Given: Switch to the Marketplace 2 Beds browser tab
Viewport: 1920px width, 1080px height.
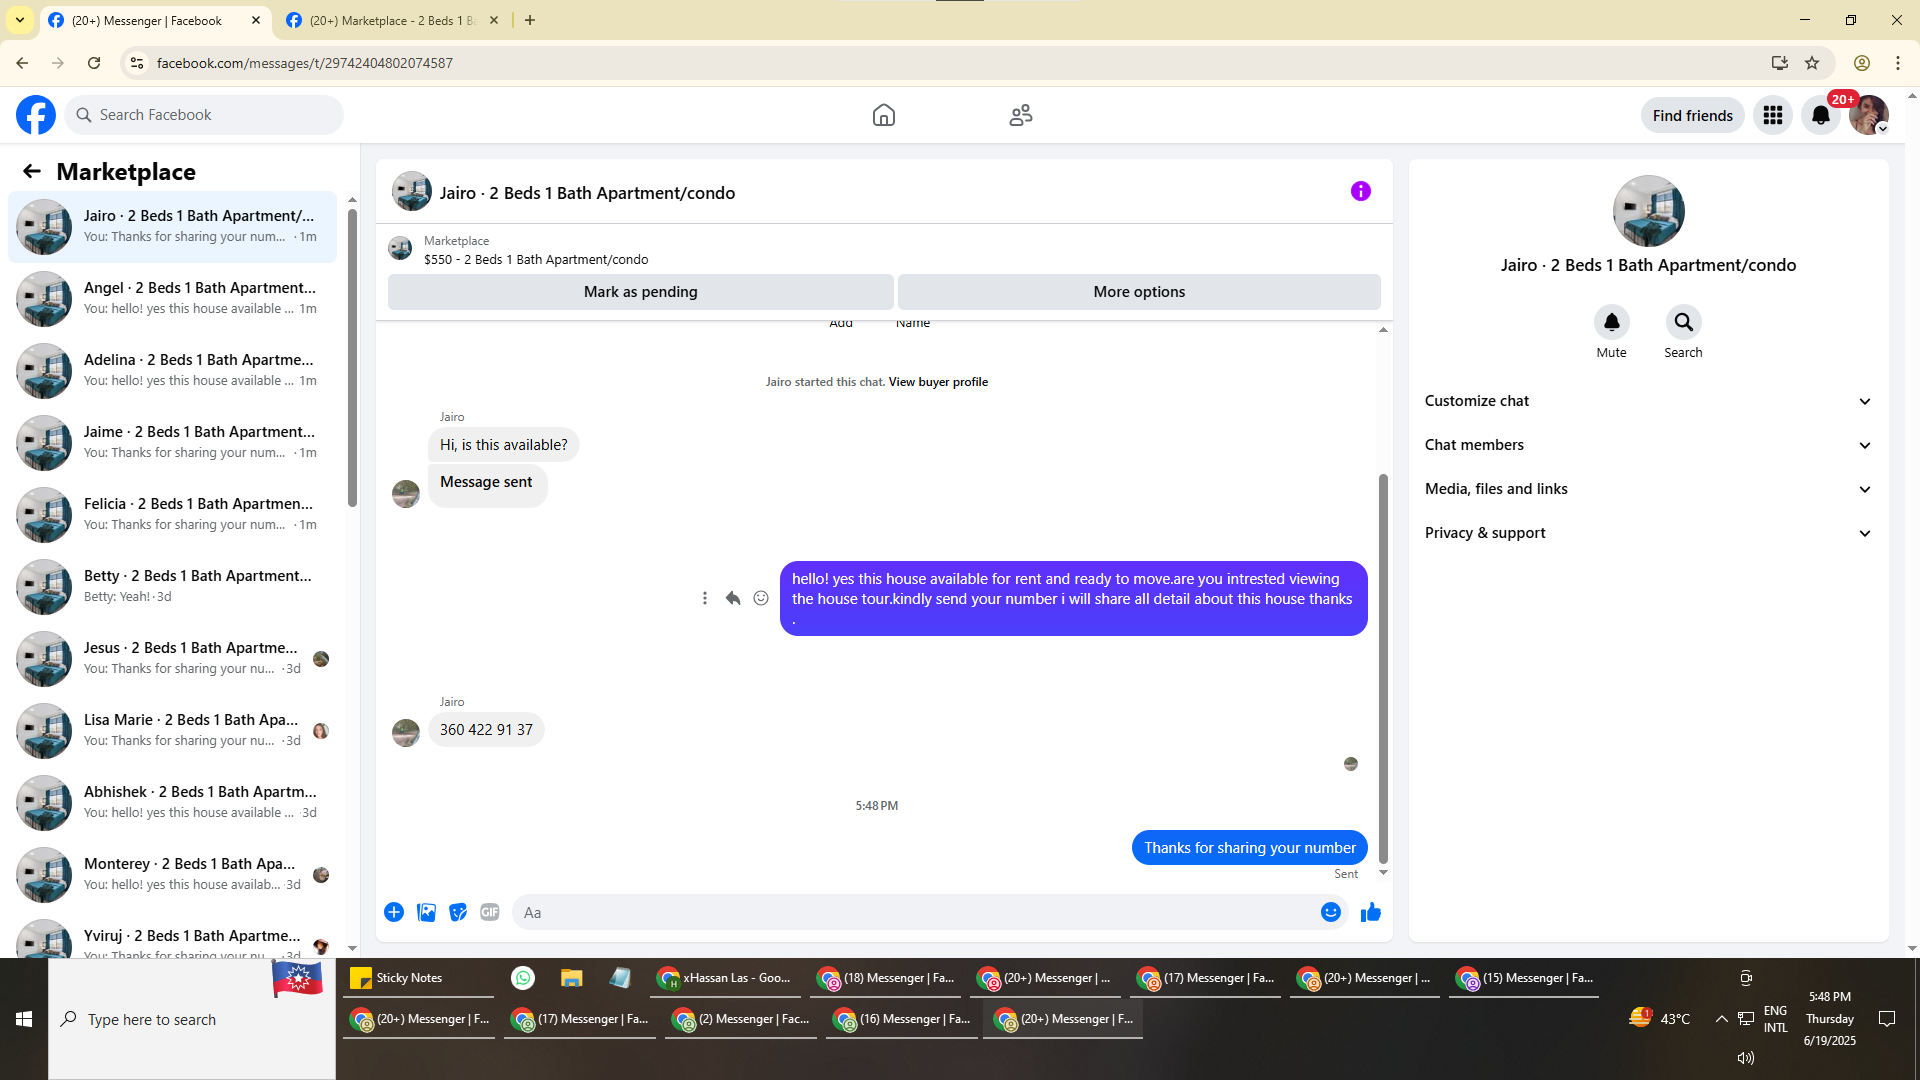Looking at the screenshot, I should click(393, 20).
